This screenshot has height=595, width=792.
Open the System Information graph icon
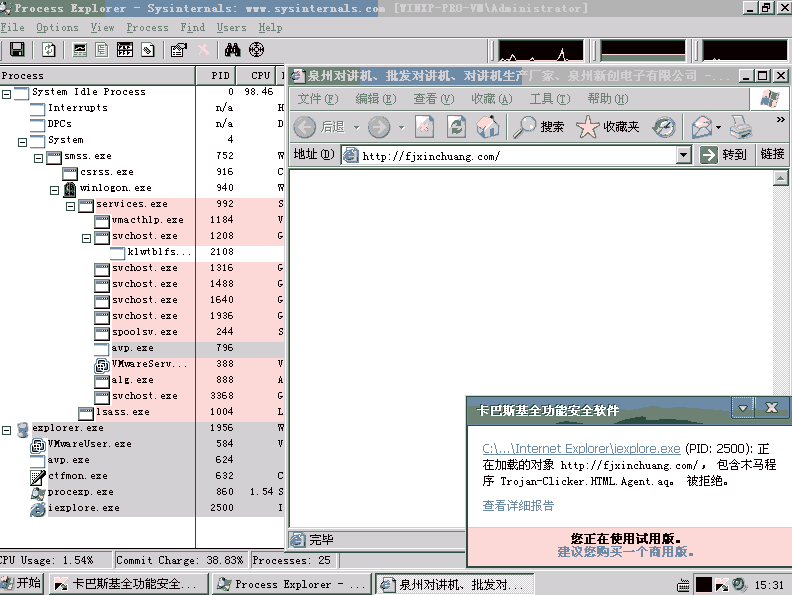(x=80, y=49)
